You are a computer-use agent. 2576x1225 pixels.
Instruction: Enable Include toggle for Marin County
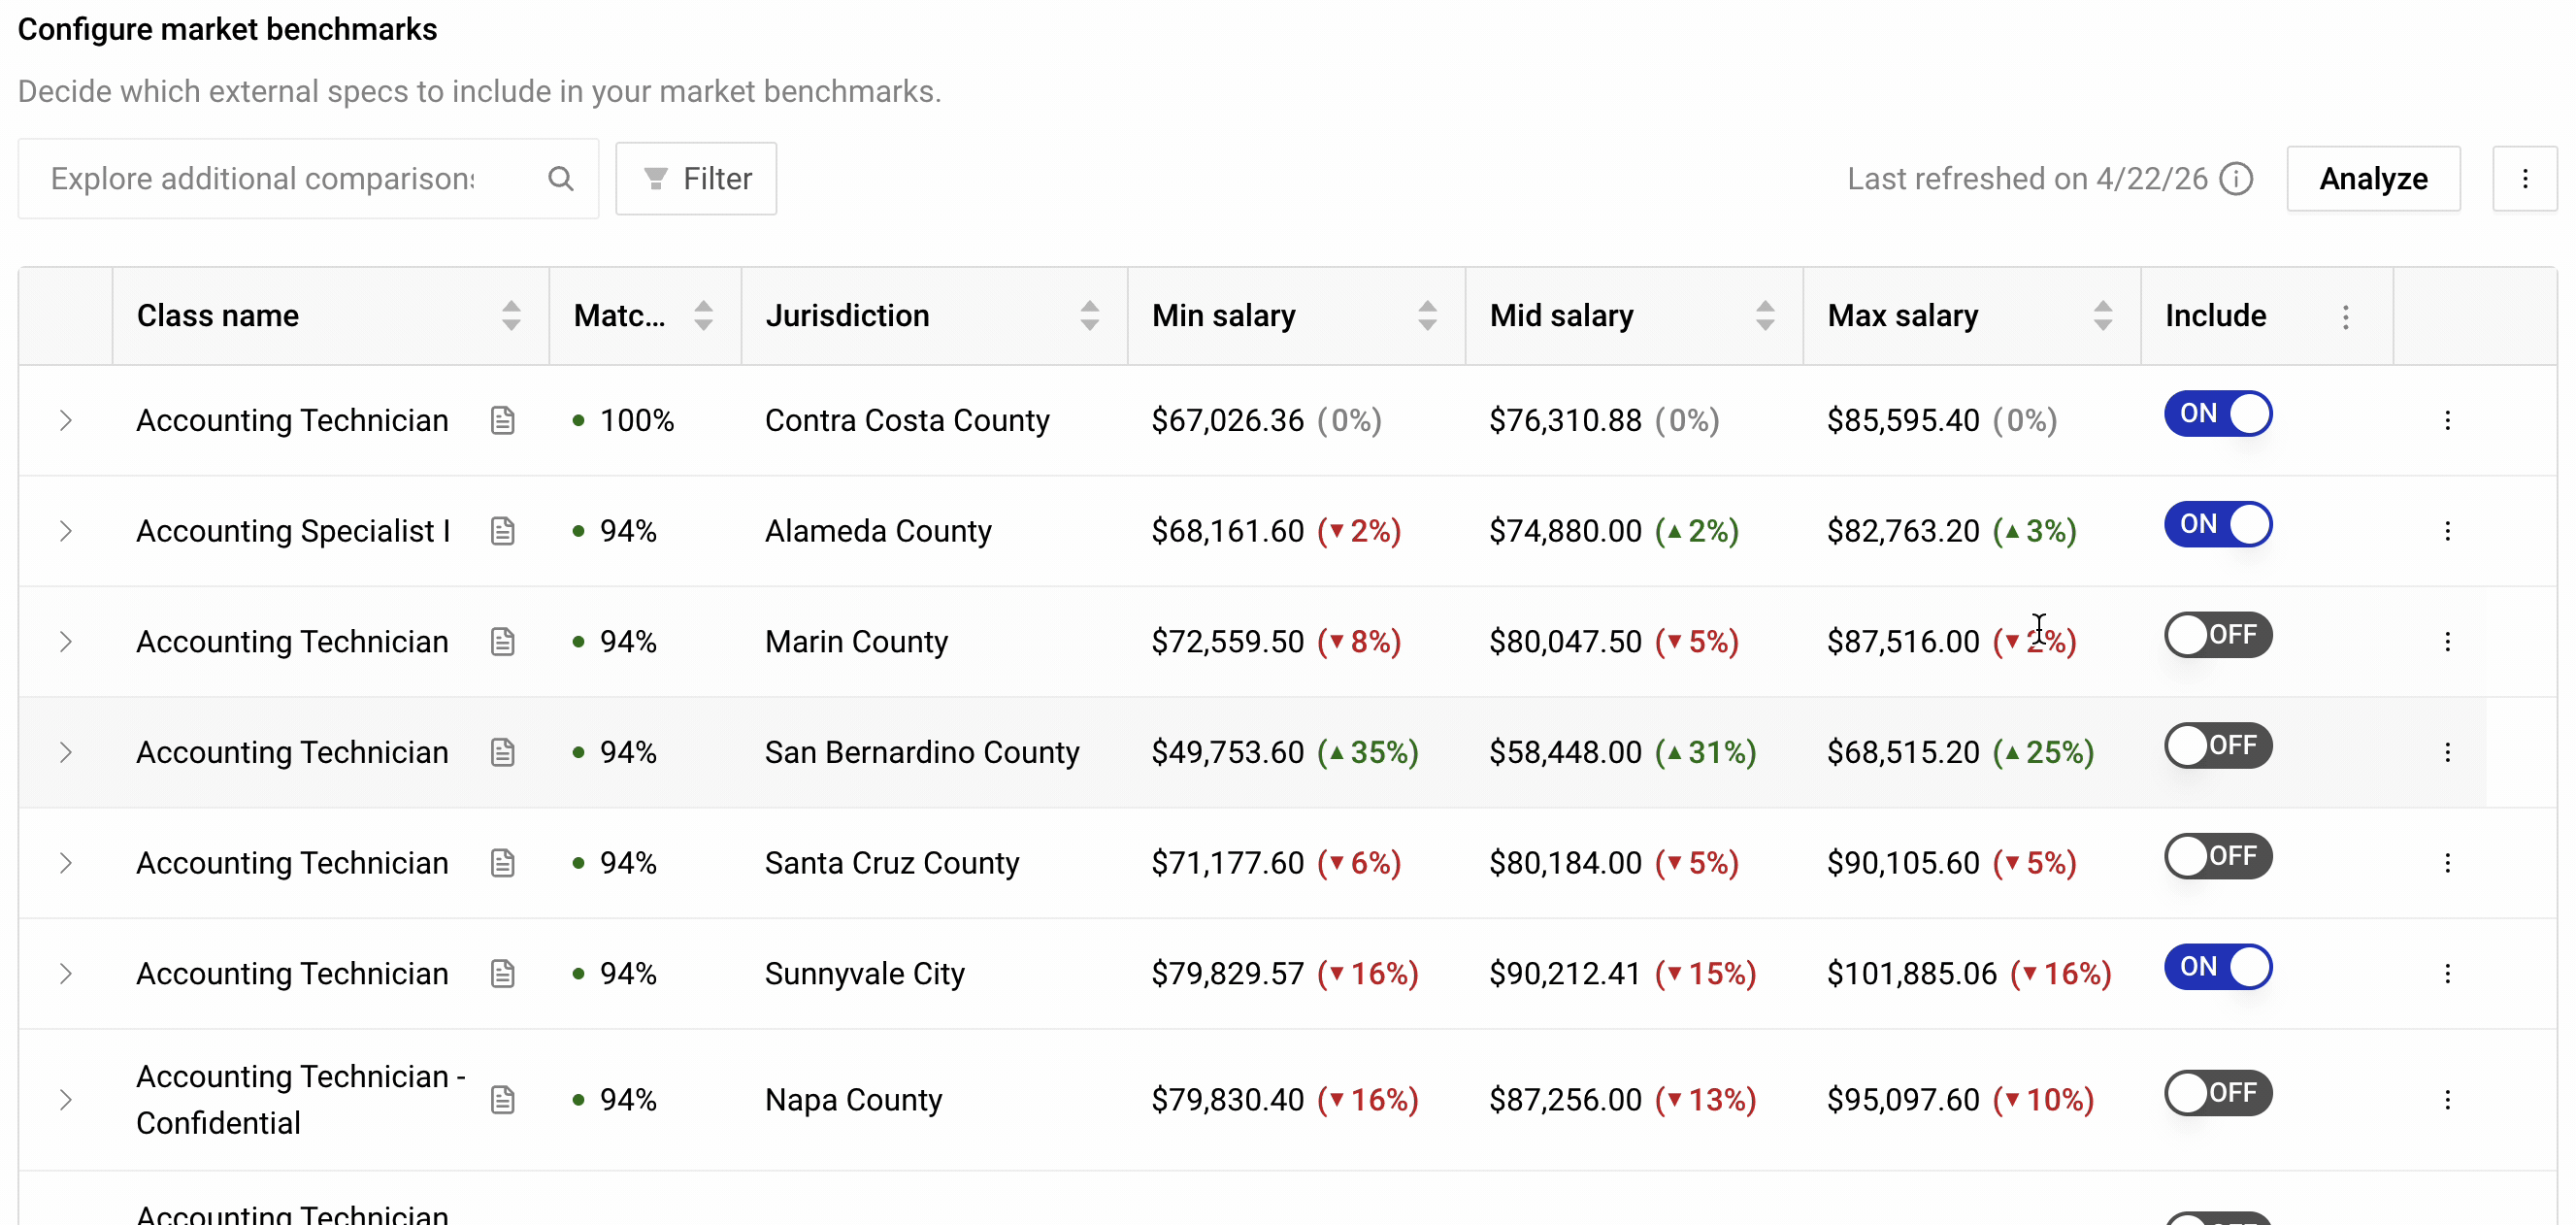click(x=2218, y=635)
